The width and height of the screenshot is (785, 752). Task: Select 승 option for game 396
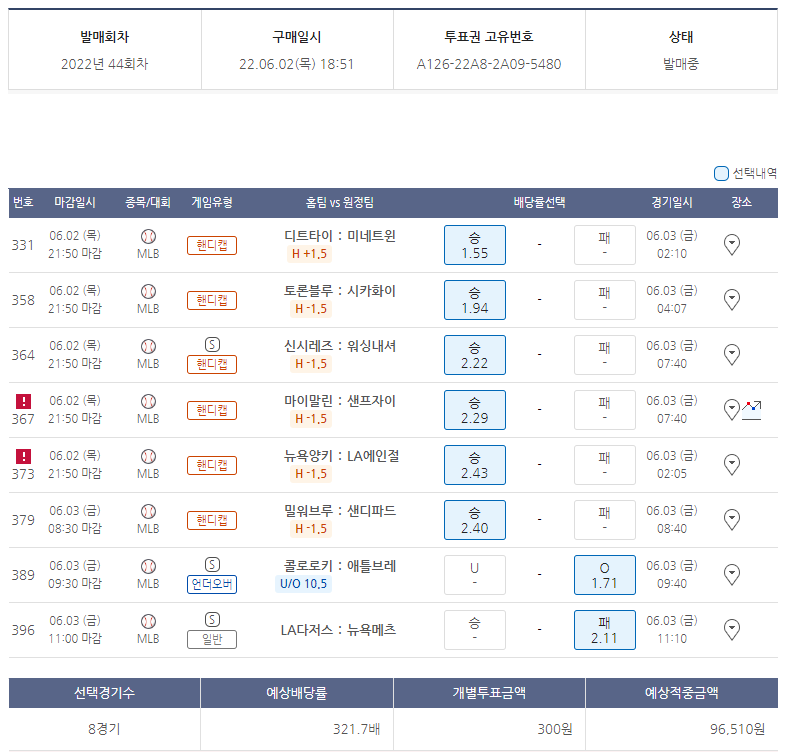[x=475, y=630]
